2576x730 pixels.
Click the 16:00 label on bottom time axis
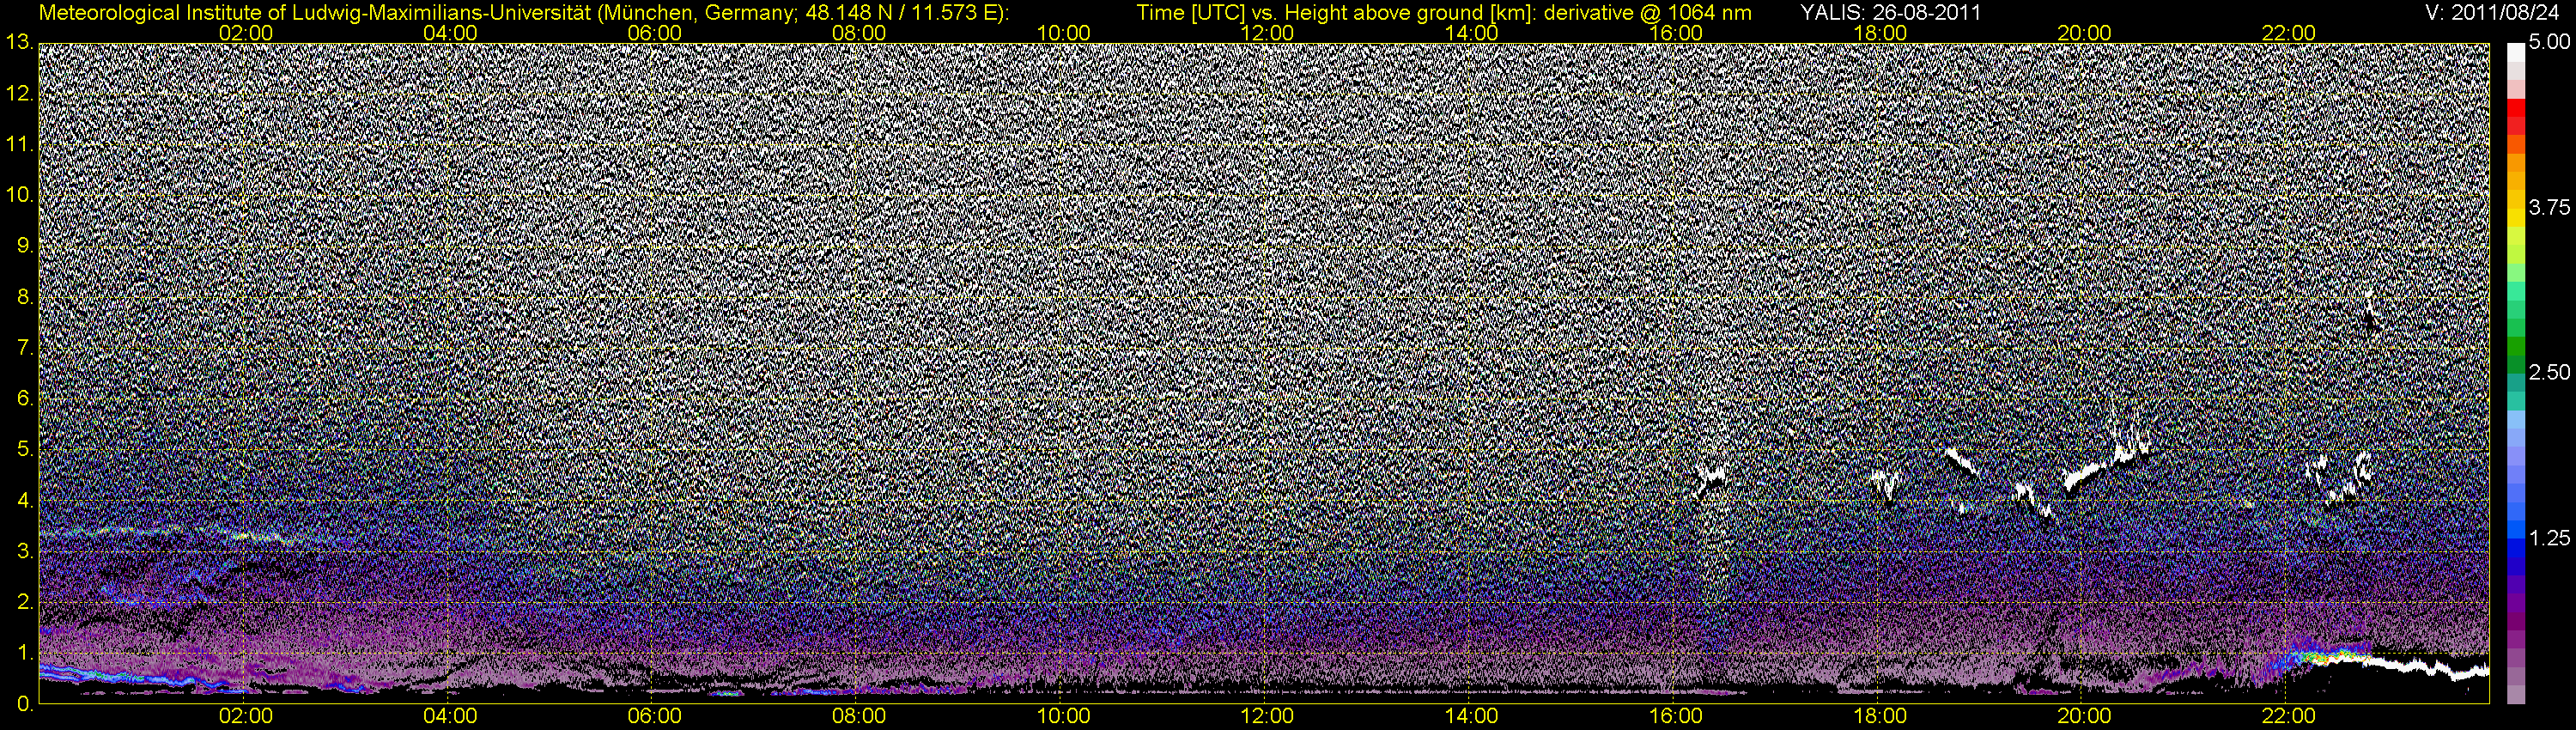coord(1676,716)
